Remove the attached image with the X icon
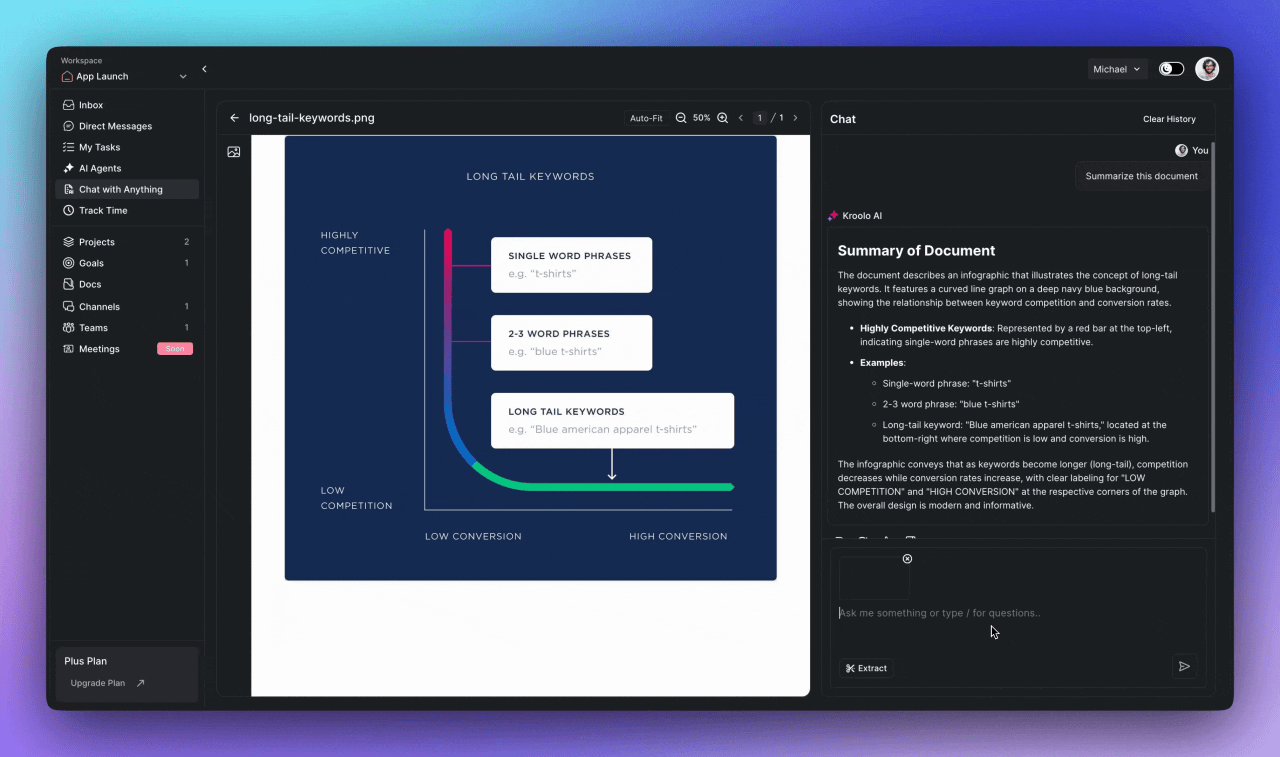This screenshot has width=1280, height=757. click(907, 559)
